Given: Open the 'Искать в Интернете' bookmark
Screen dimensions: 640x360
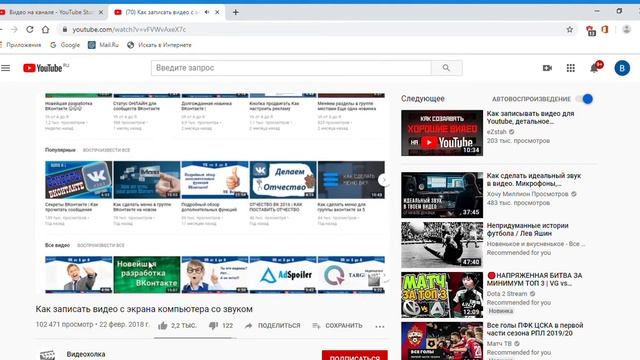Looking at the screenshot, I should (x=159, y=45).
